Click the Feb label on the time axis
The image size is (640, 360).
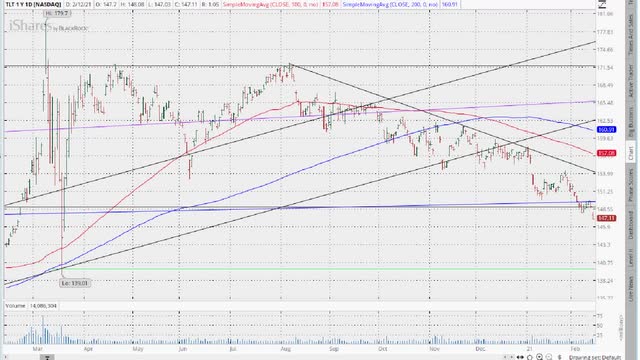click(575, 349)
